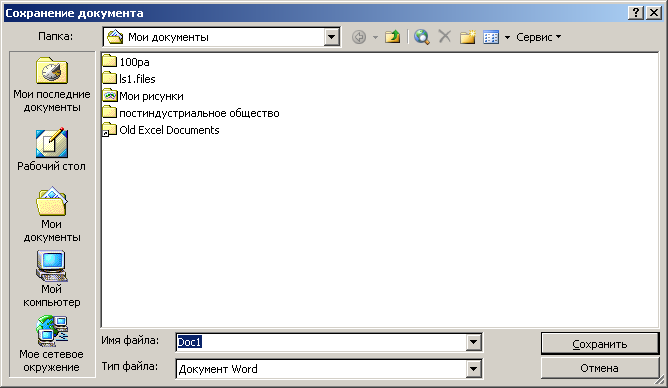Open Мои последние документы in sidebar
The height and width of the screenshot is (388, 668).
click(52, 85)
